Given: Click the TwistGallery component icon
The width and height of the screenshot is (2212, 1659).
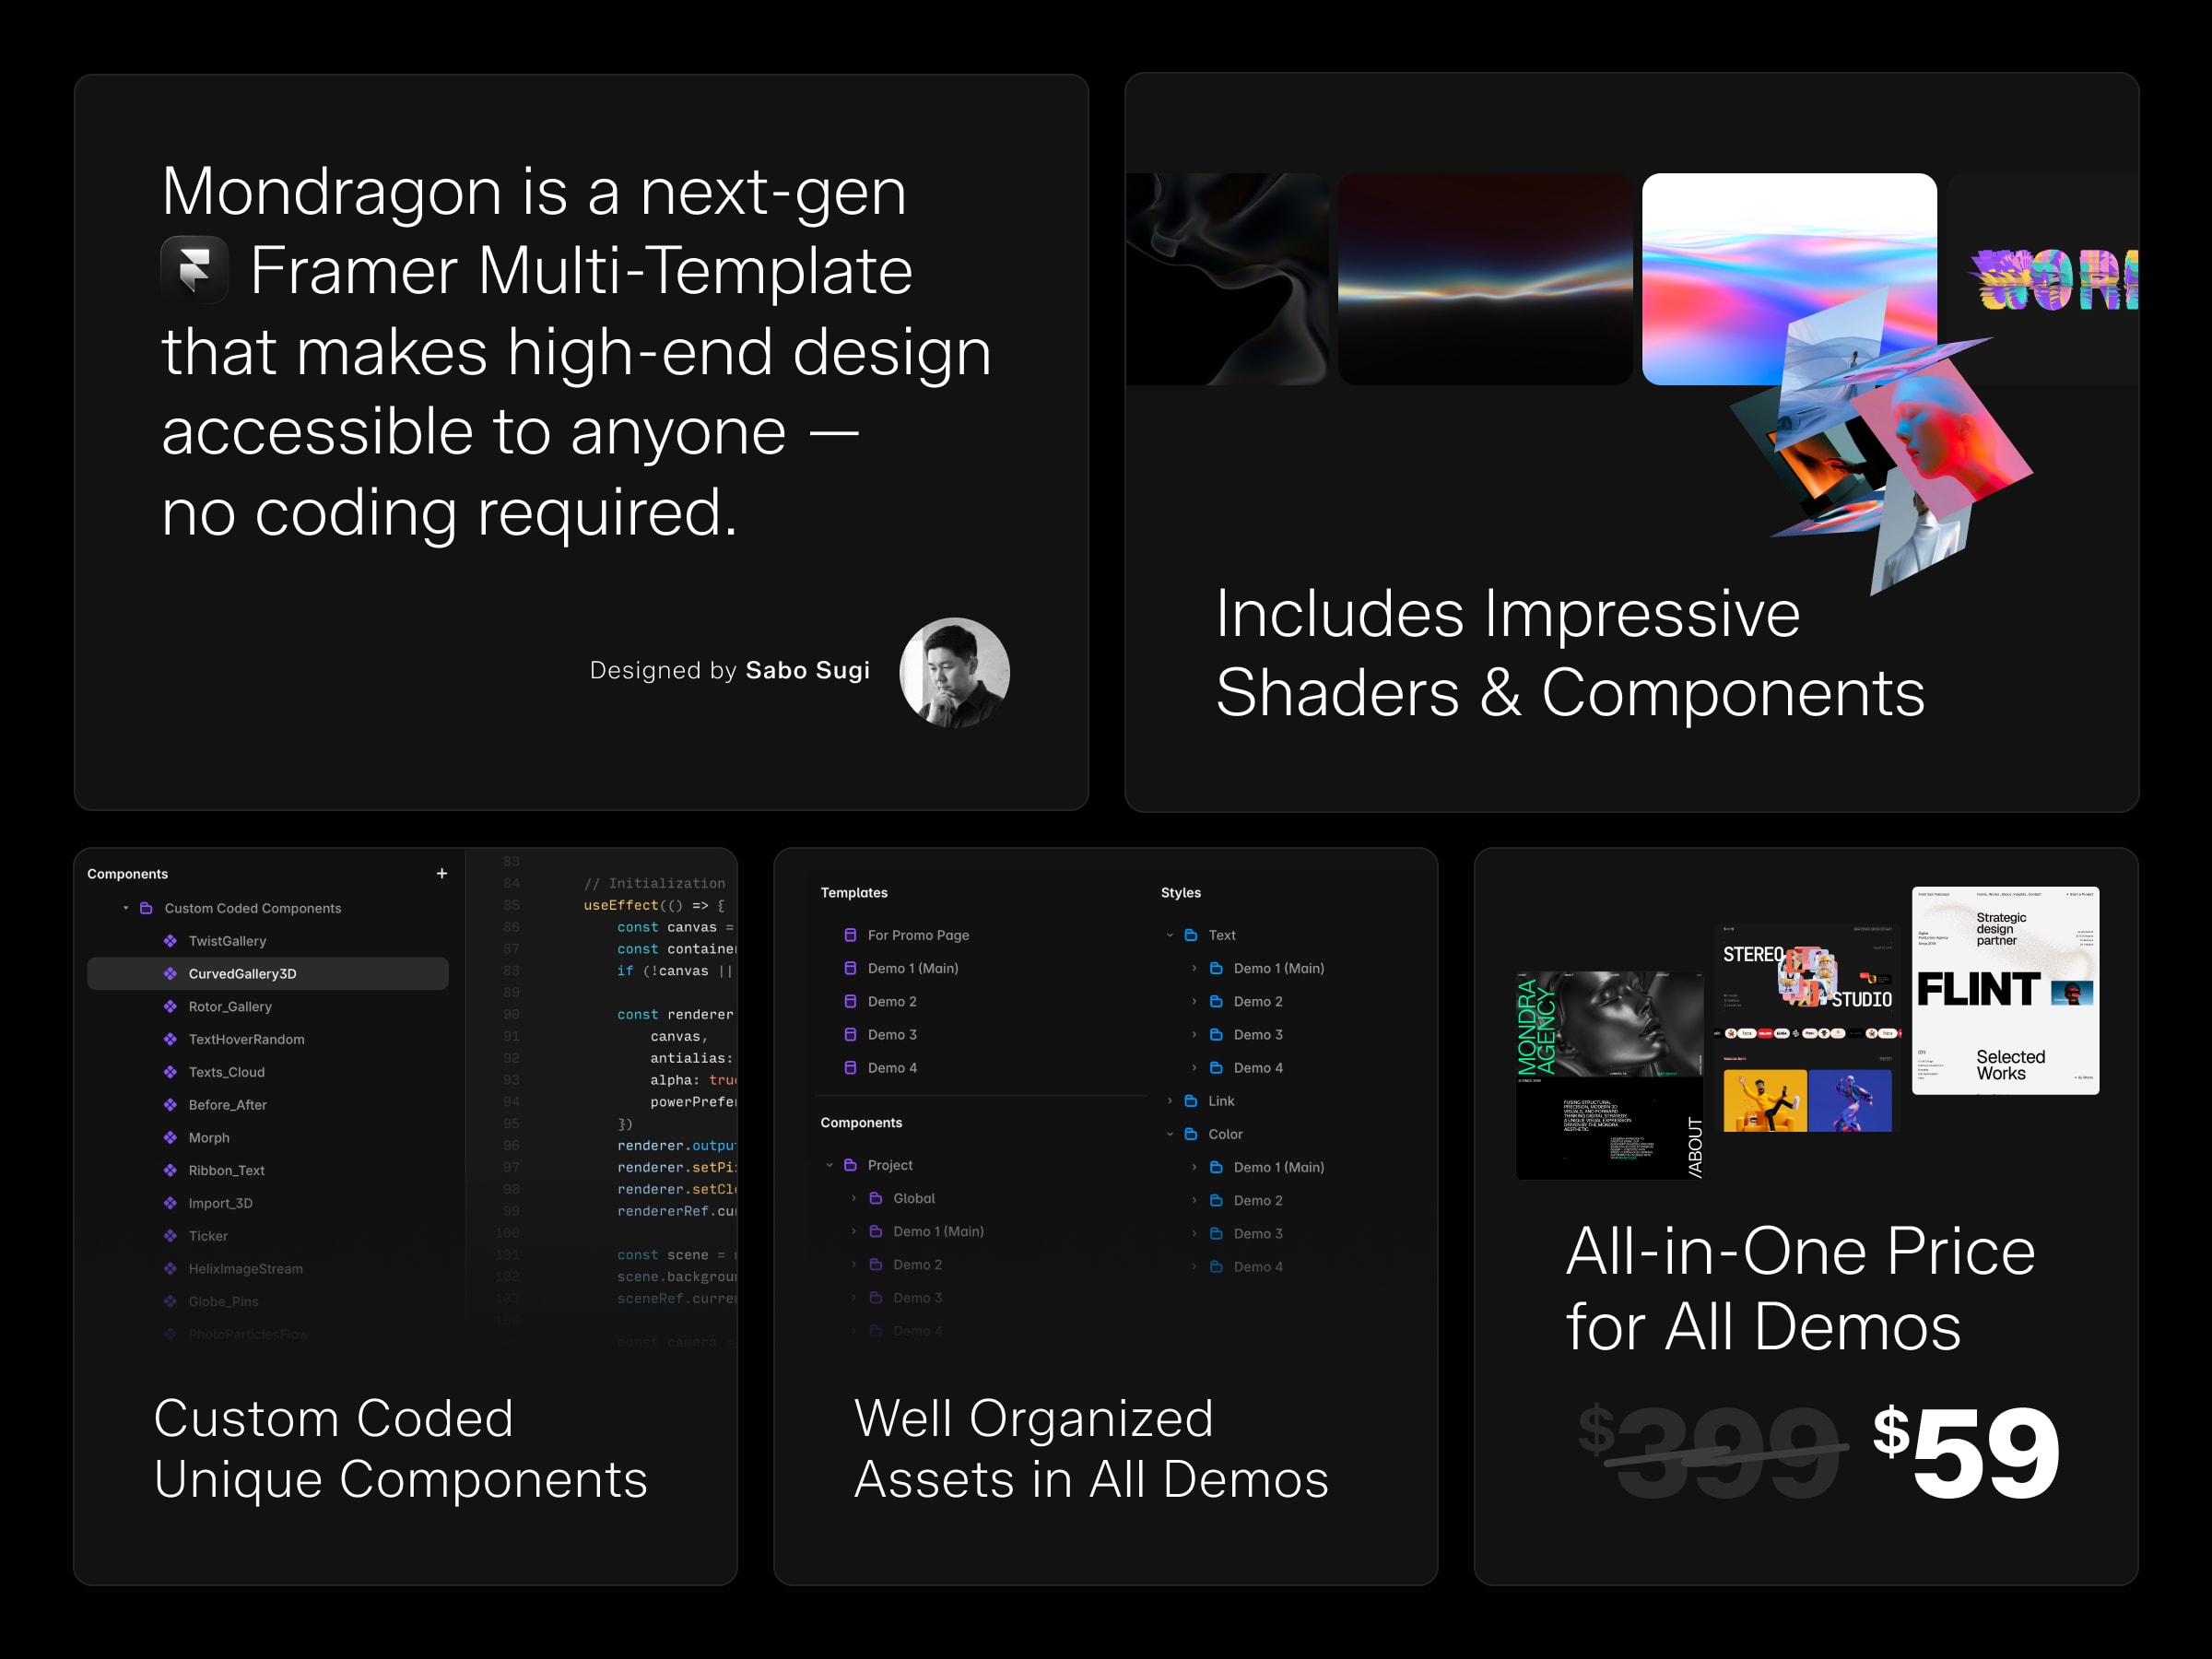Looking at the screenshot, I should pyautogui.click(x=170, y=941).
